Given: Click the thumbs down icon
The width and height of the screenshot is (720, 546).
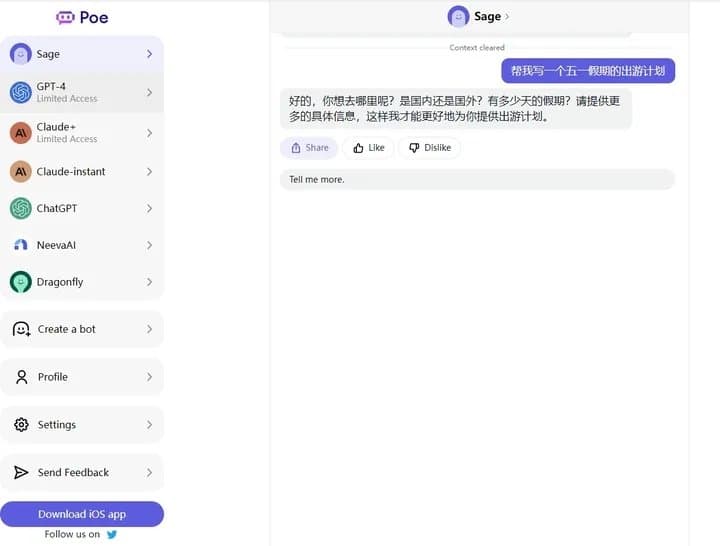Looking at the screenshot, I should coord(414,148).
